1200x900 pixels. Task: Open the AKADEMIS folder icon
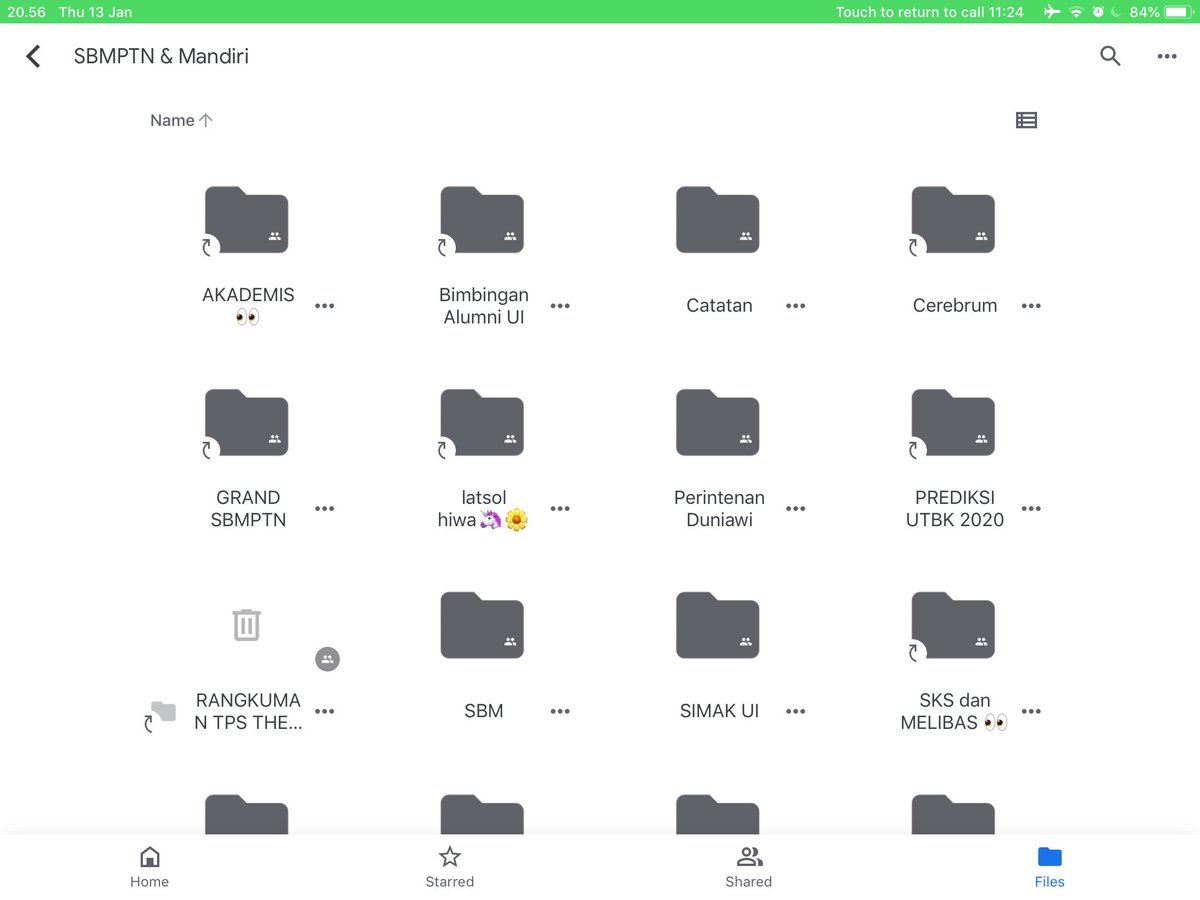tap(246, 220)
